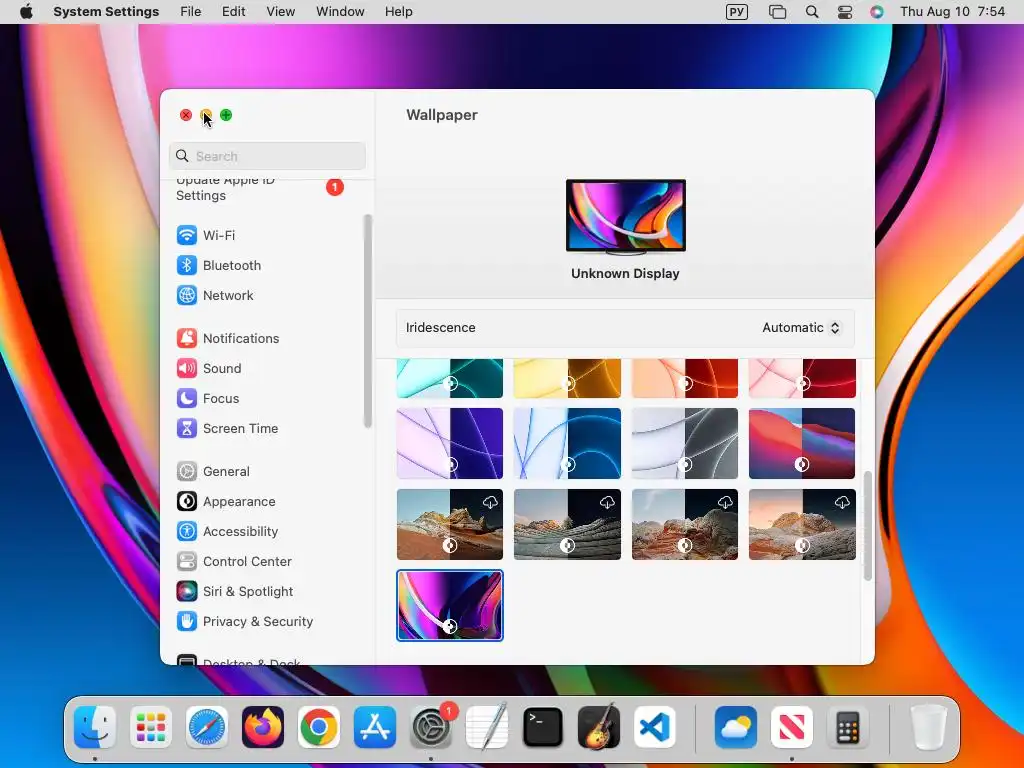
Task: Open Weather app from the Dock
Action: 736,727
